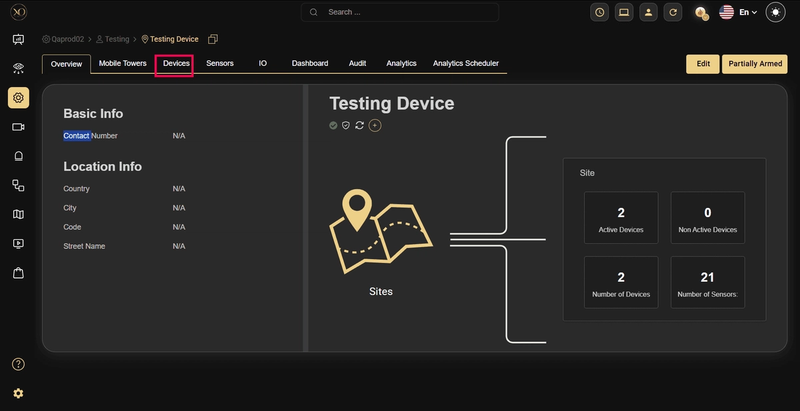
Task: Click the Testing Device title heading
Action: click(x=392, y=104)
